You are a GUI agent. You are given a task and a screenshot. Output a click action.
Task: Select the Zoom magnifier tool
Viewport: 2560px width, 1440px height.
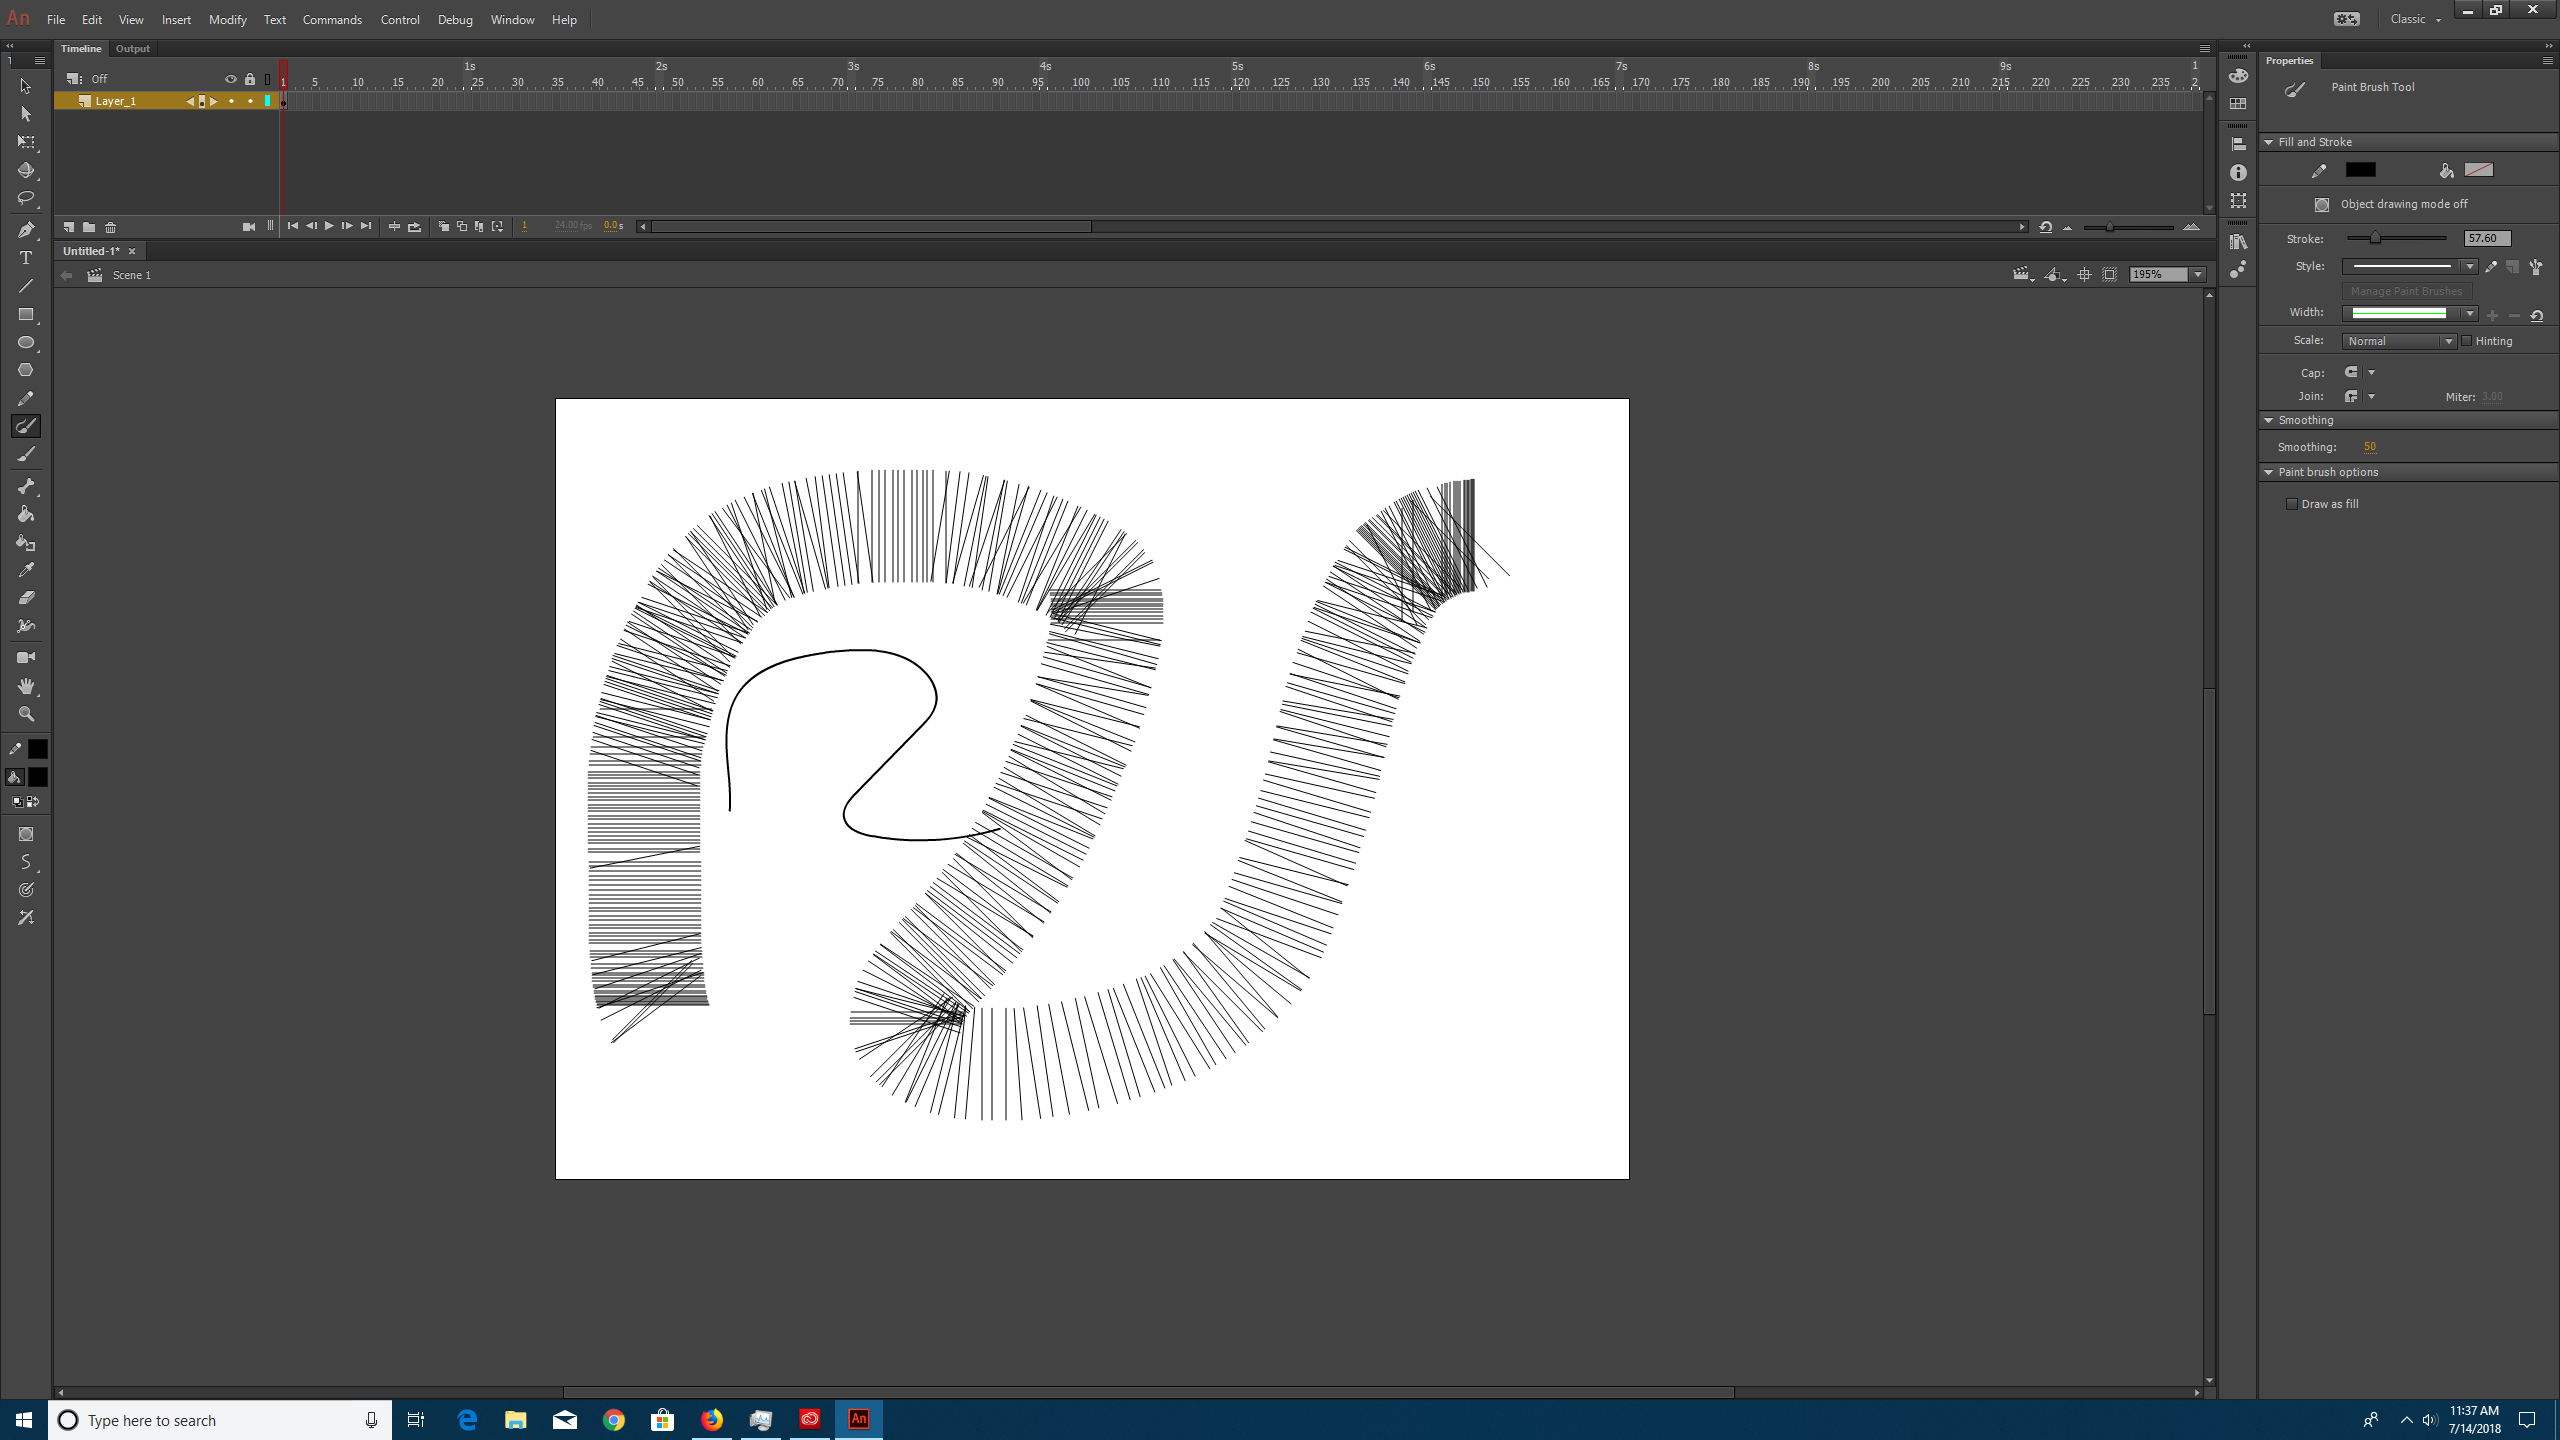pyautogui.click(x=26, y=714)
